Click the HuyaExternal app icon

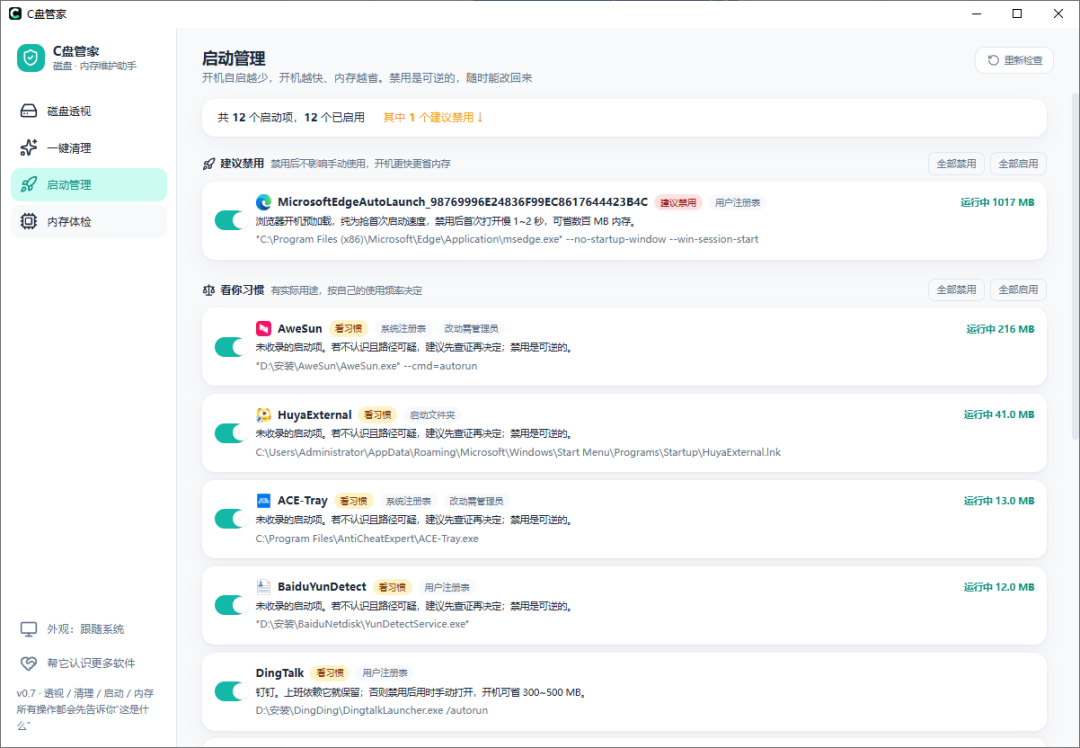click(263, 415)
